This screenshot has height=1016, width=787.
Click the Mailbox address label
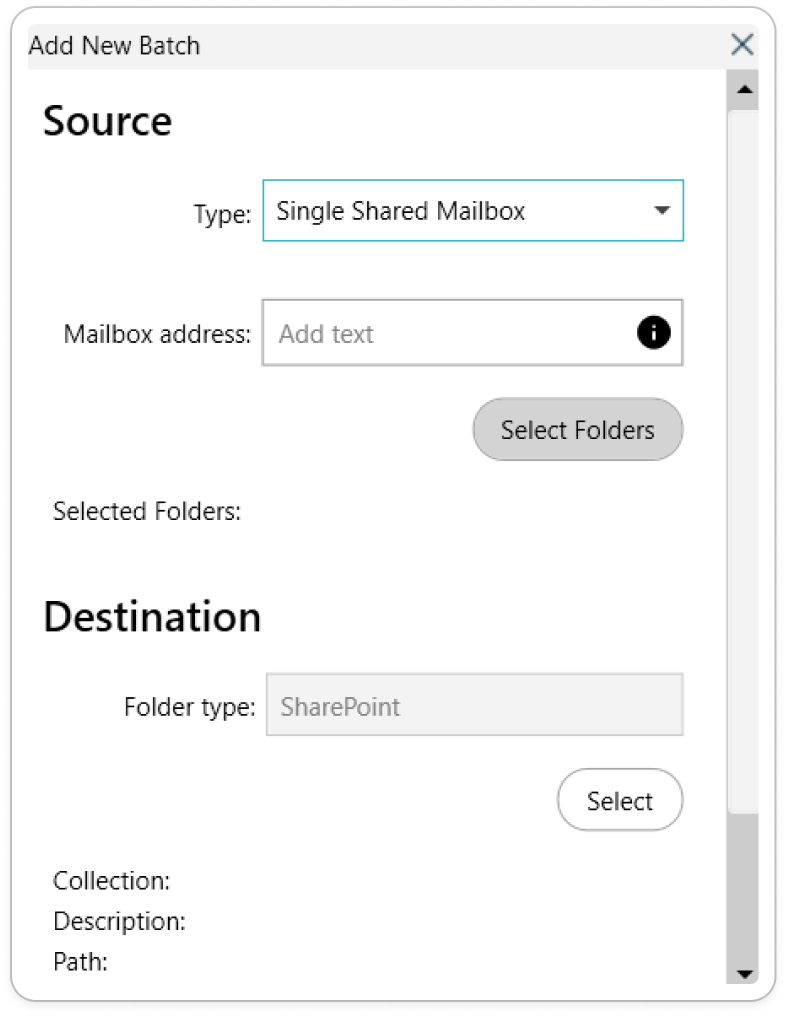click(157, 334)
